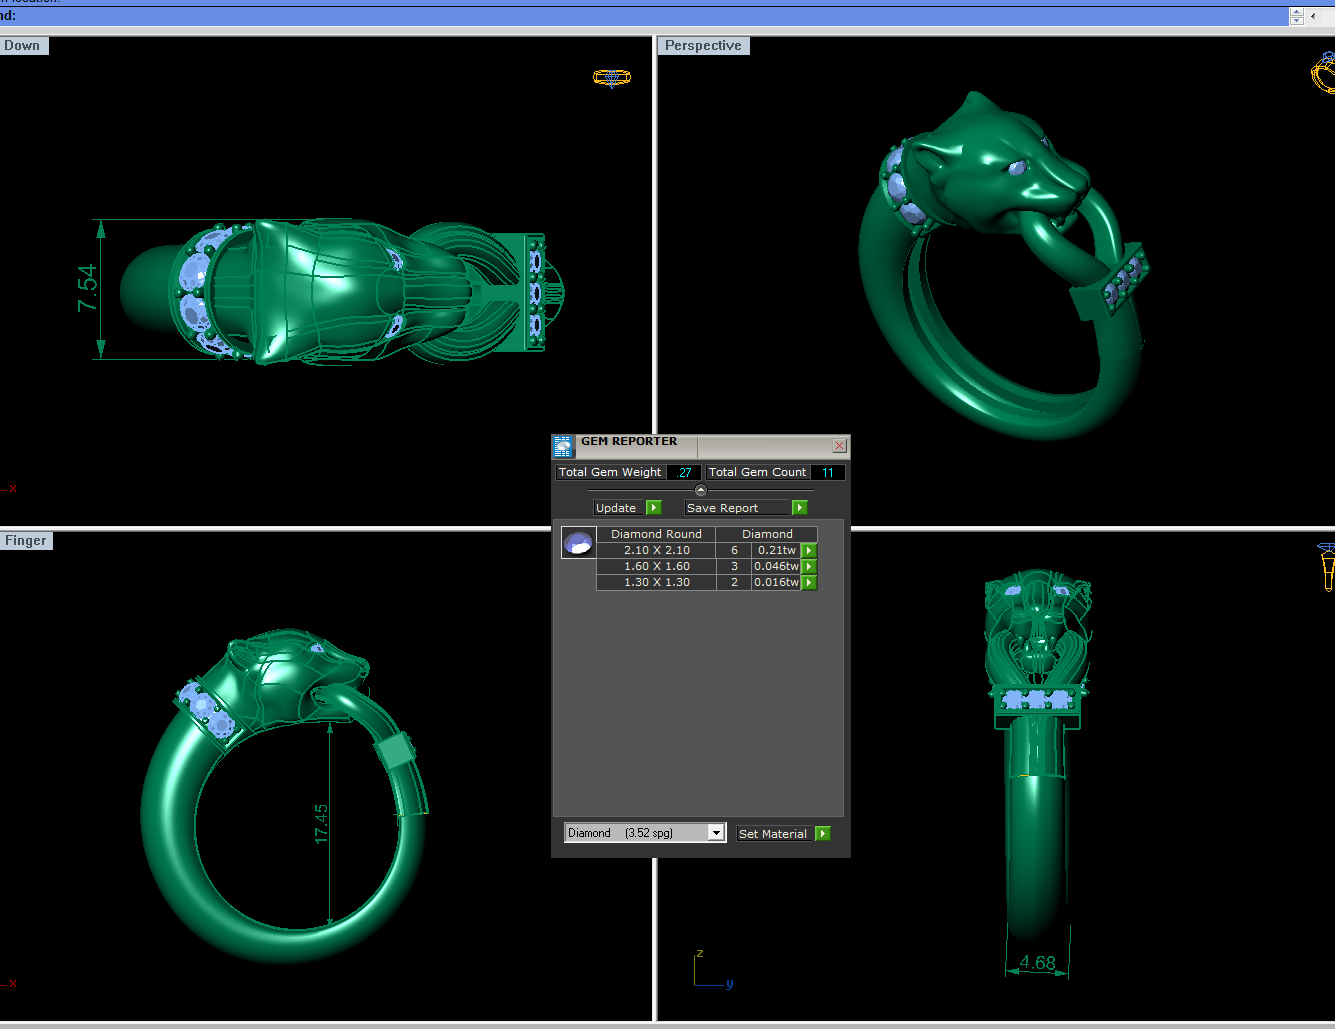Click the Diamond Round column header
The image size is (1335, 1029).
point(656,534)
